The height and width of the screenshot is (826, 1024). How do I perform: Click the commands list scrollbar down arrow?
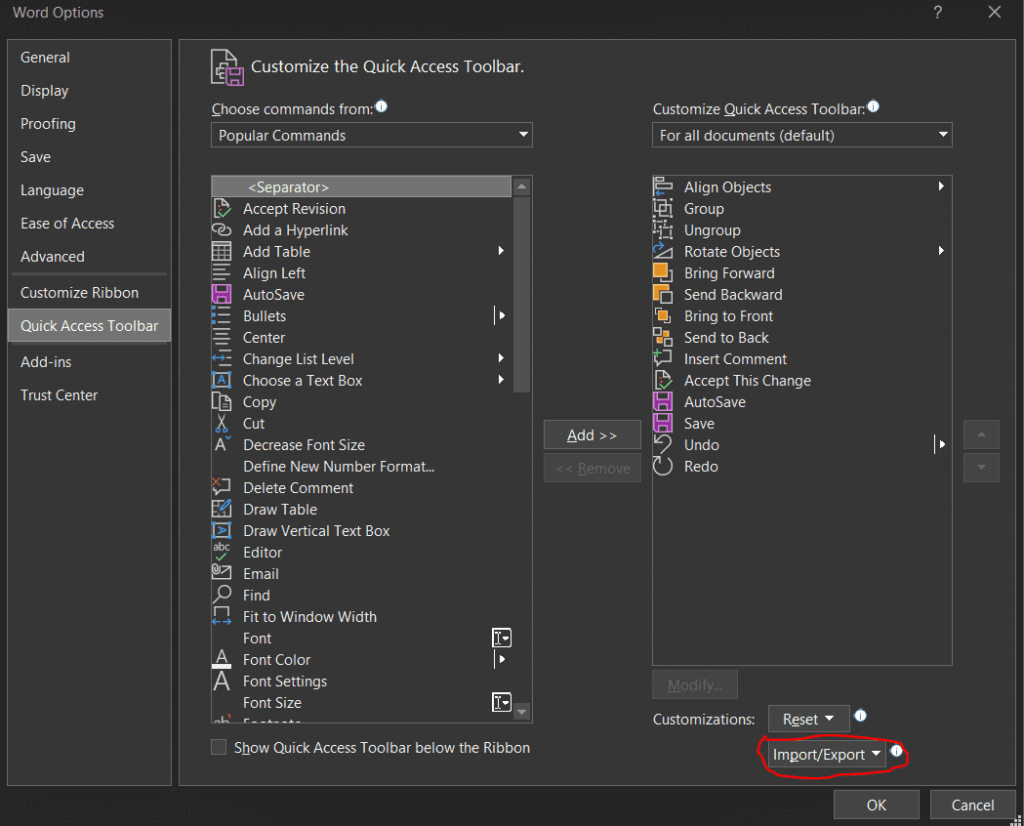pos(522,712)
